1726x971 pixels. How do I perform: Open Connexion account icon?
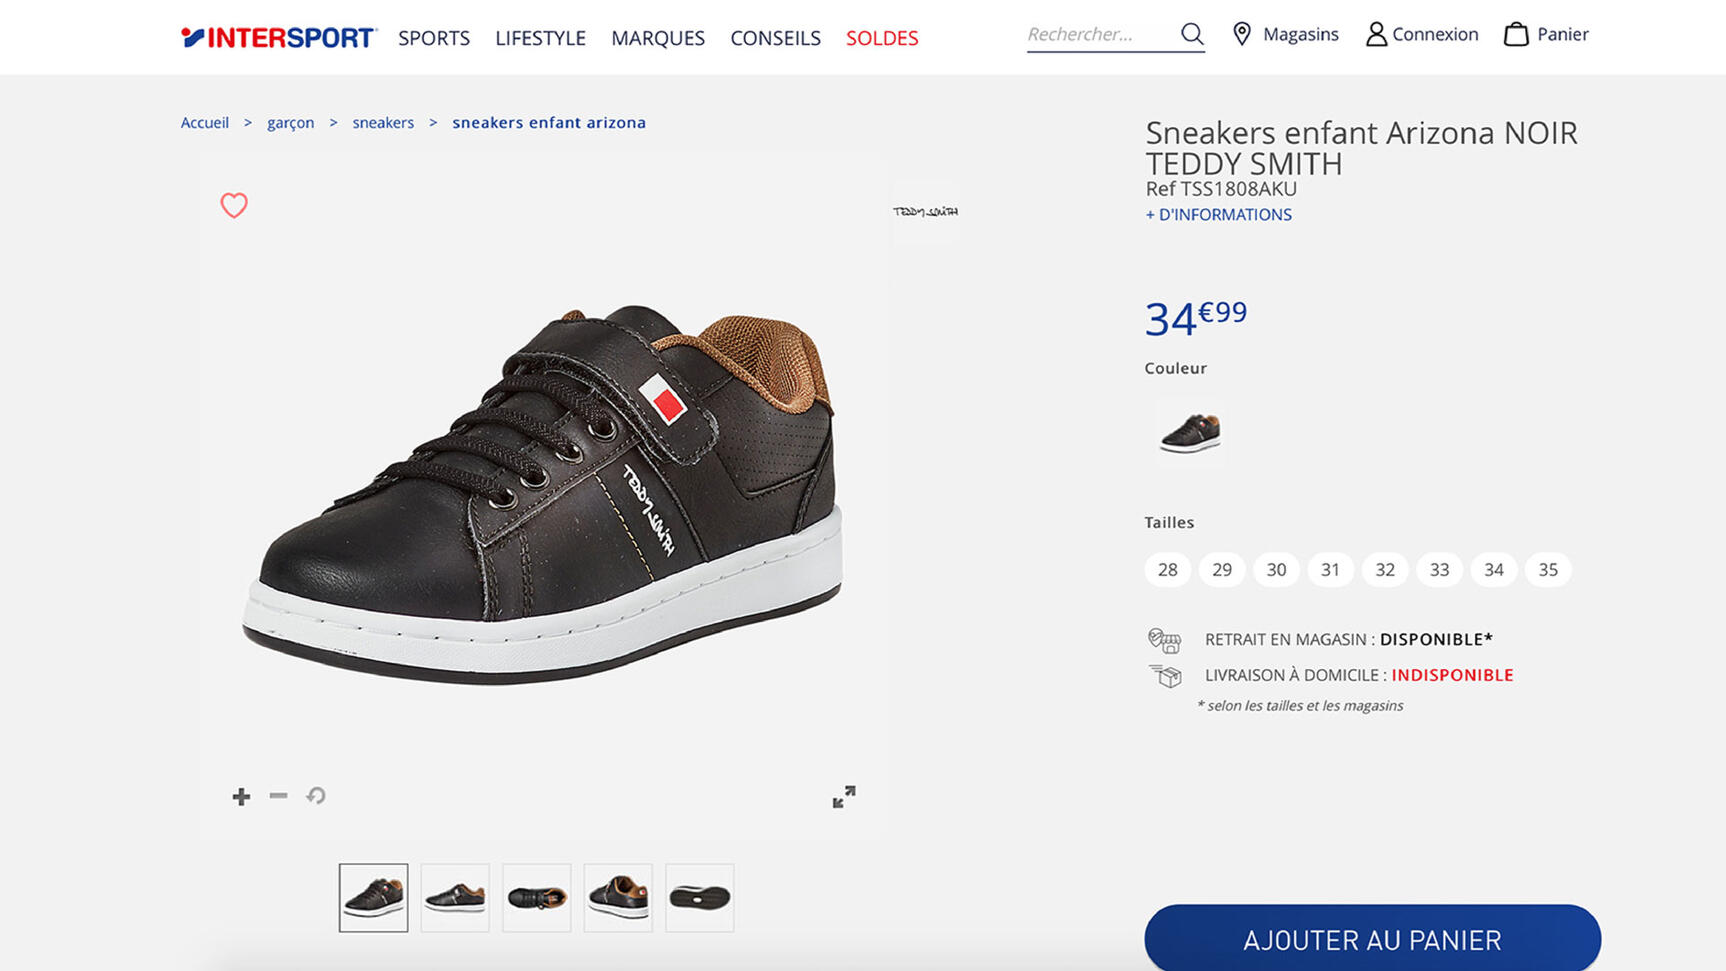click(1376, 34)
